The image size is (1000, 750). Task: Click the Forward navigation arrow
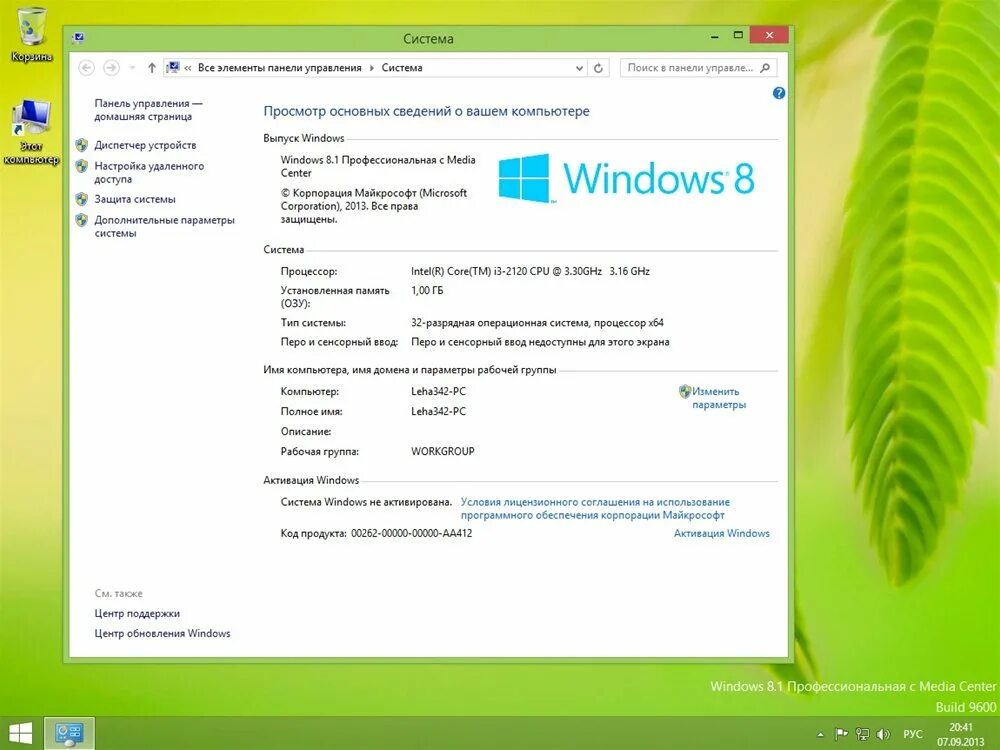click(x=111, y=68)
